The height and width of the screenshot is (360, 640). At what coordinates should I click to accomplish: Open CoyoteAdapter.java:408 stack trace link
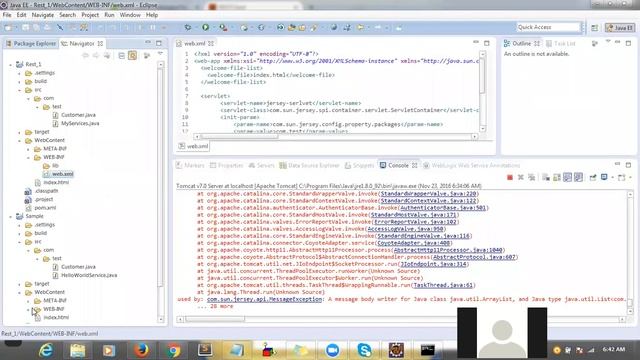tap(413, 243)
